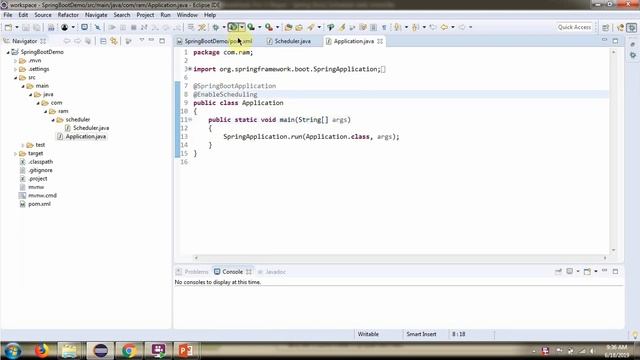Switch to the Scheduler.java editor tab
This screenshot has height=360, width=640.
(292, 41)
